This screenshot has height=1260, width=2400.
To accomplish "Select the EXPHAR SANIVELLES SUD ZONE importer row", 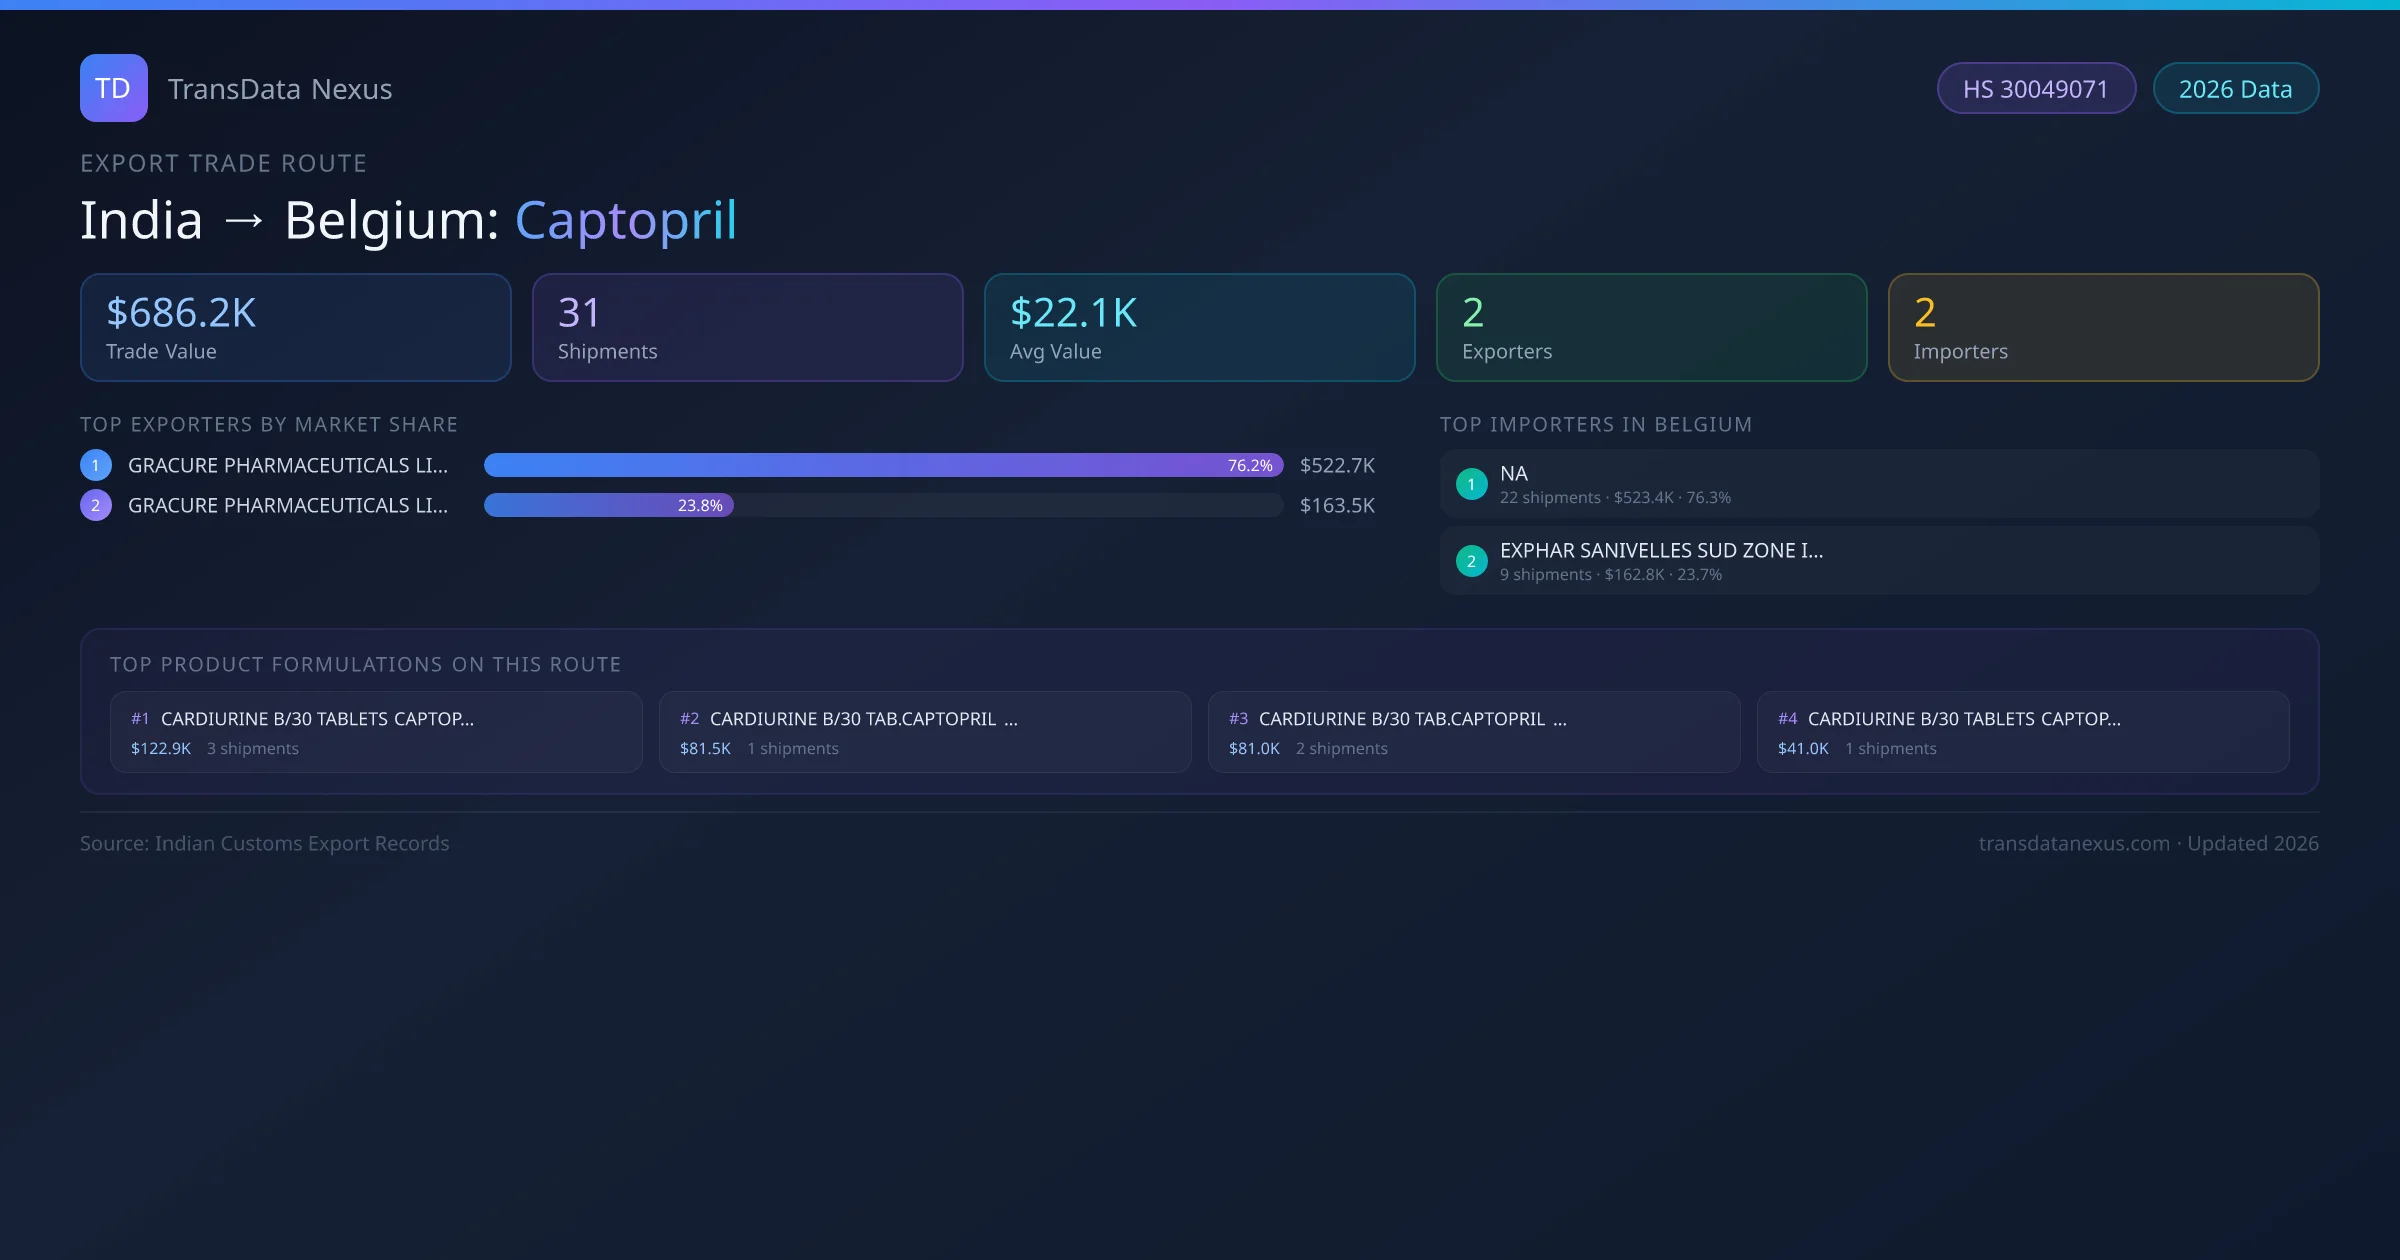I will [1878, 561].
